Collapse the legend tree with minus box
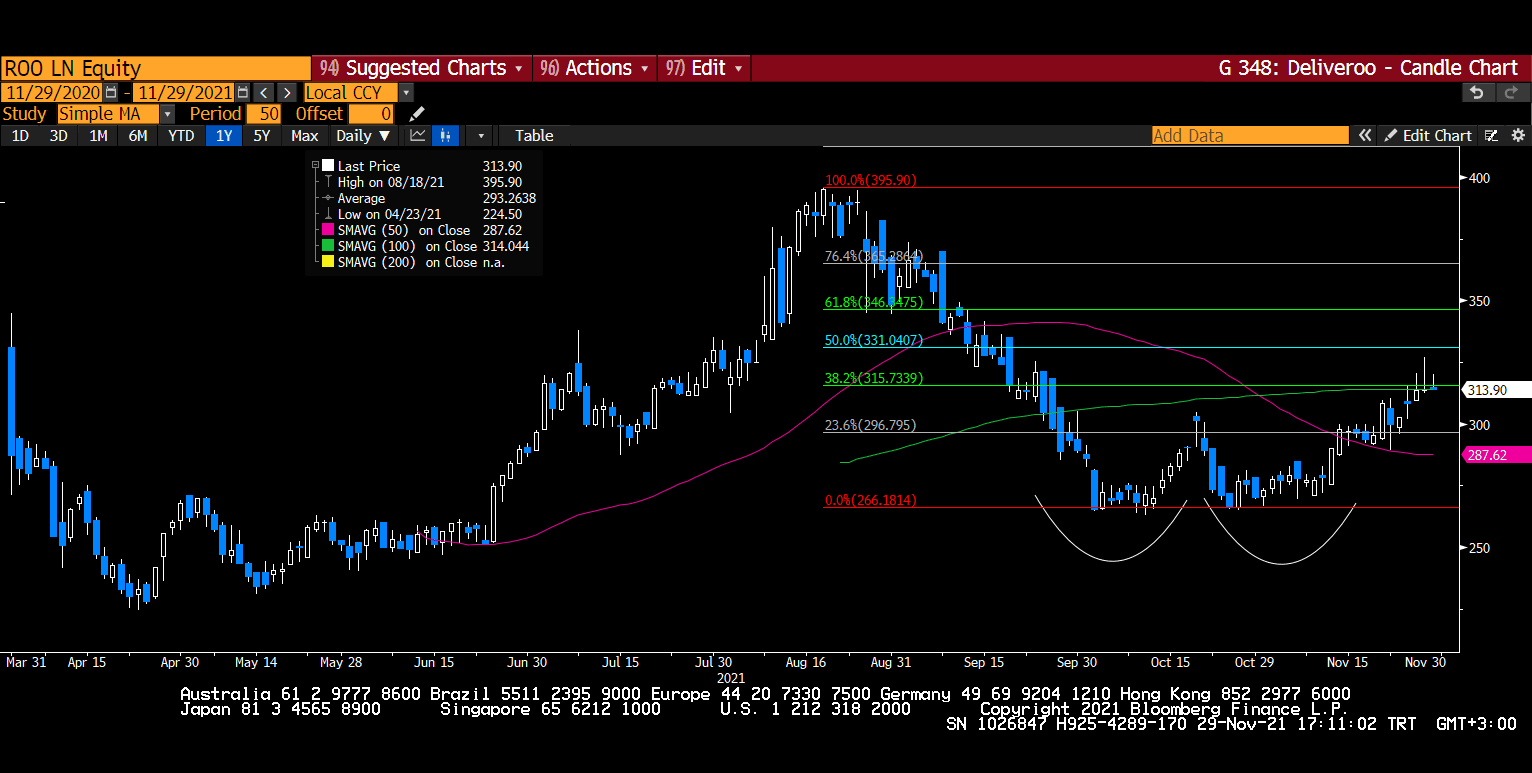The image size is (1532, 773). coord(315,166)
